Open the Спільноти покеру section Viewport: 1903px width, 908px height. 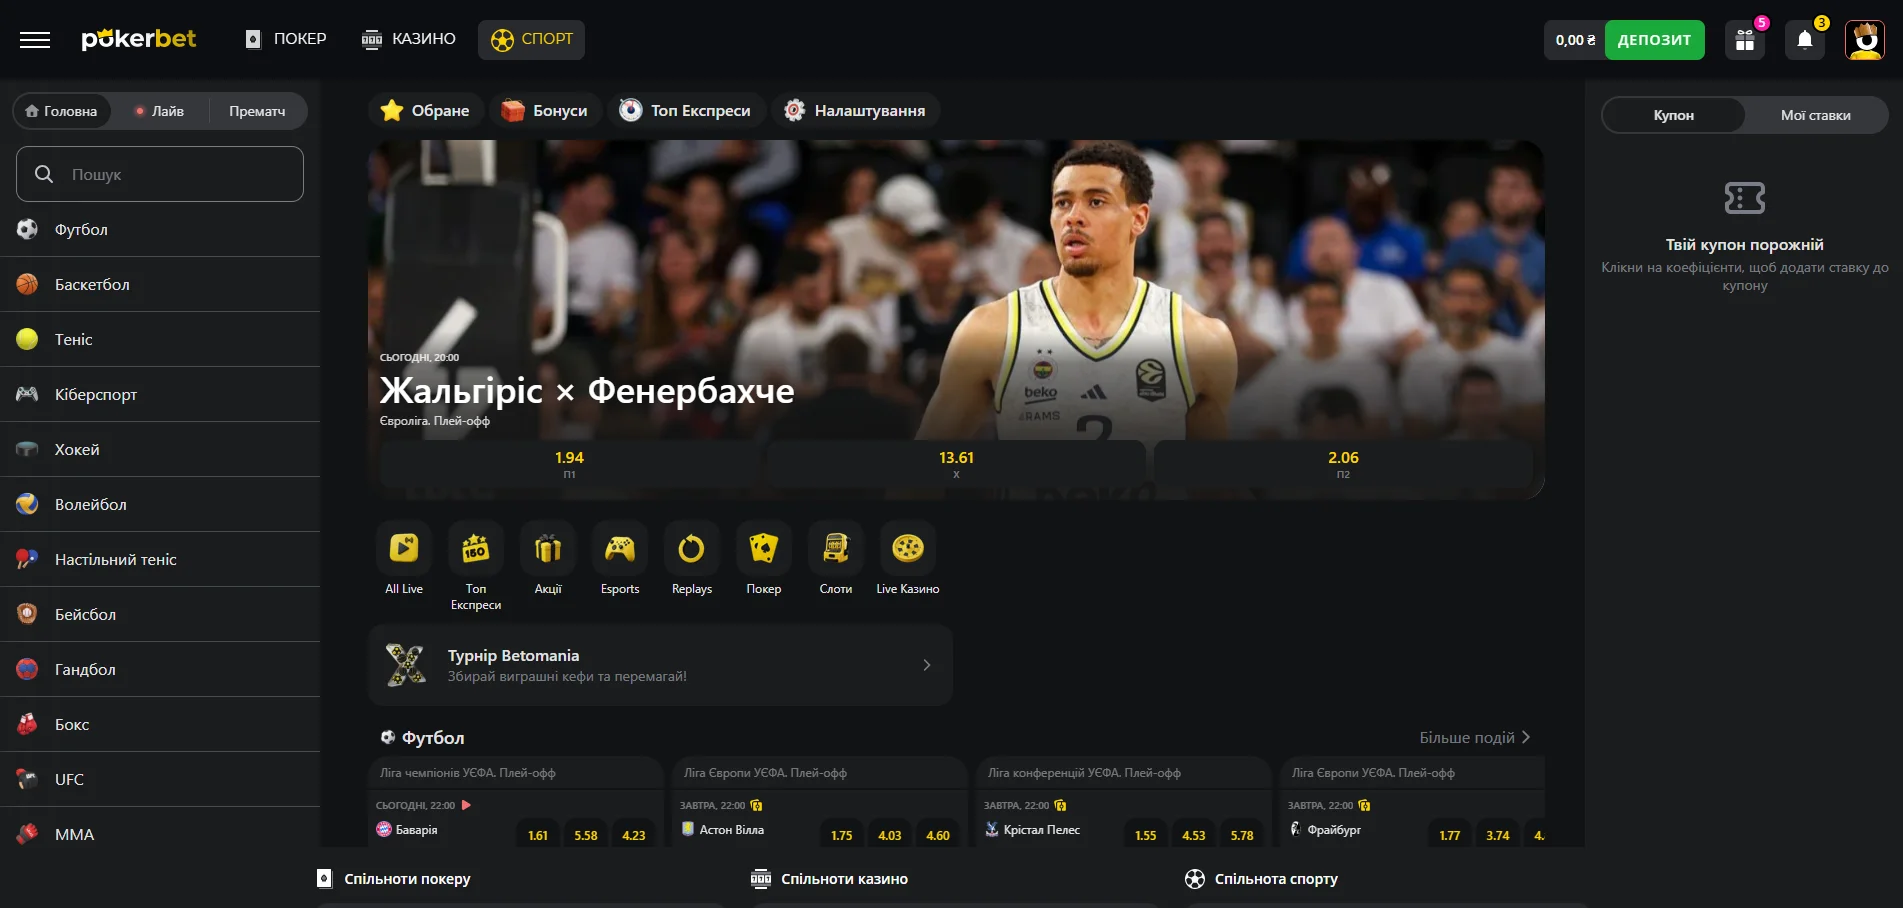click(x=394, y=879)
